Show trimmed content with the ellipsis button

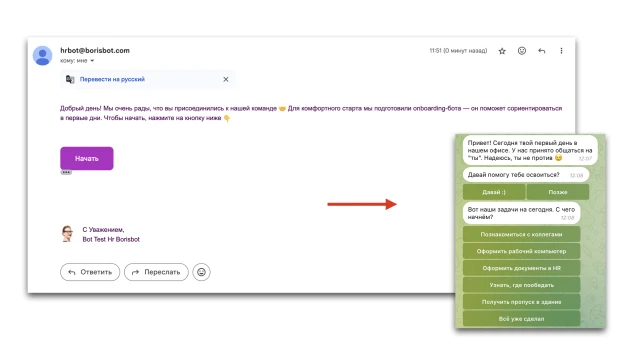tap(66, 173)
